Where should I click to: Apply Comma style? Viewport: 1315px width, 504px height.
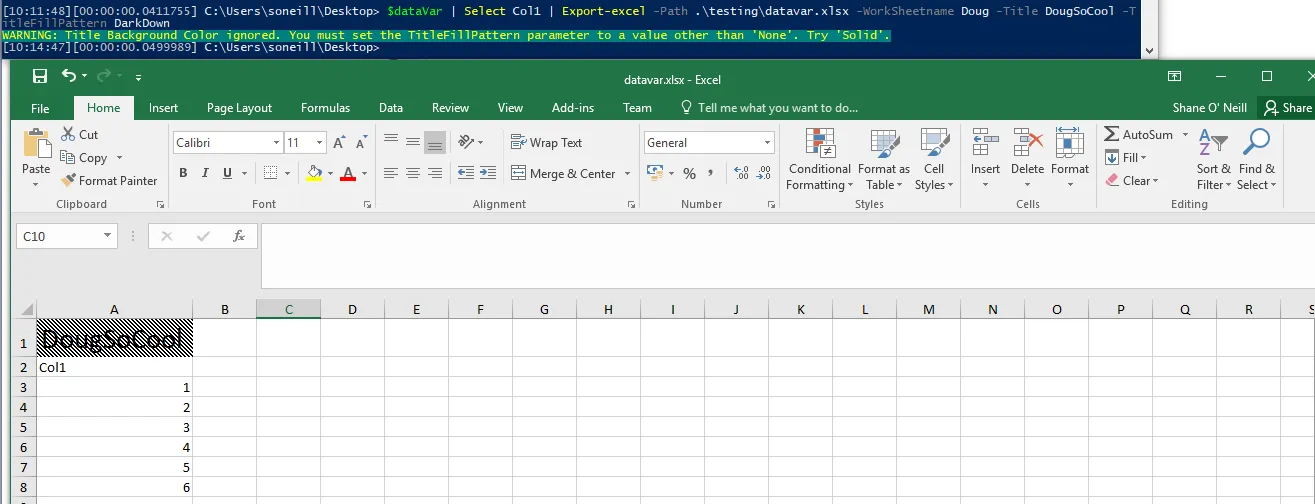(711, 173)
